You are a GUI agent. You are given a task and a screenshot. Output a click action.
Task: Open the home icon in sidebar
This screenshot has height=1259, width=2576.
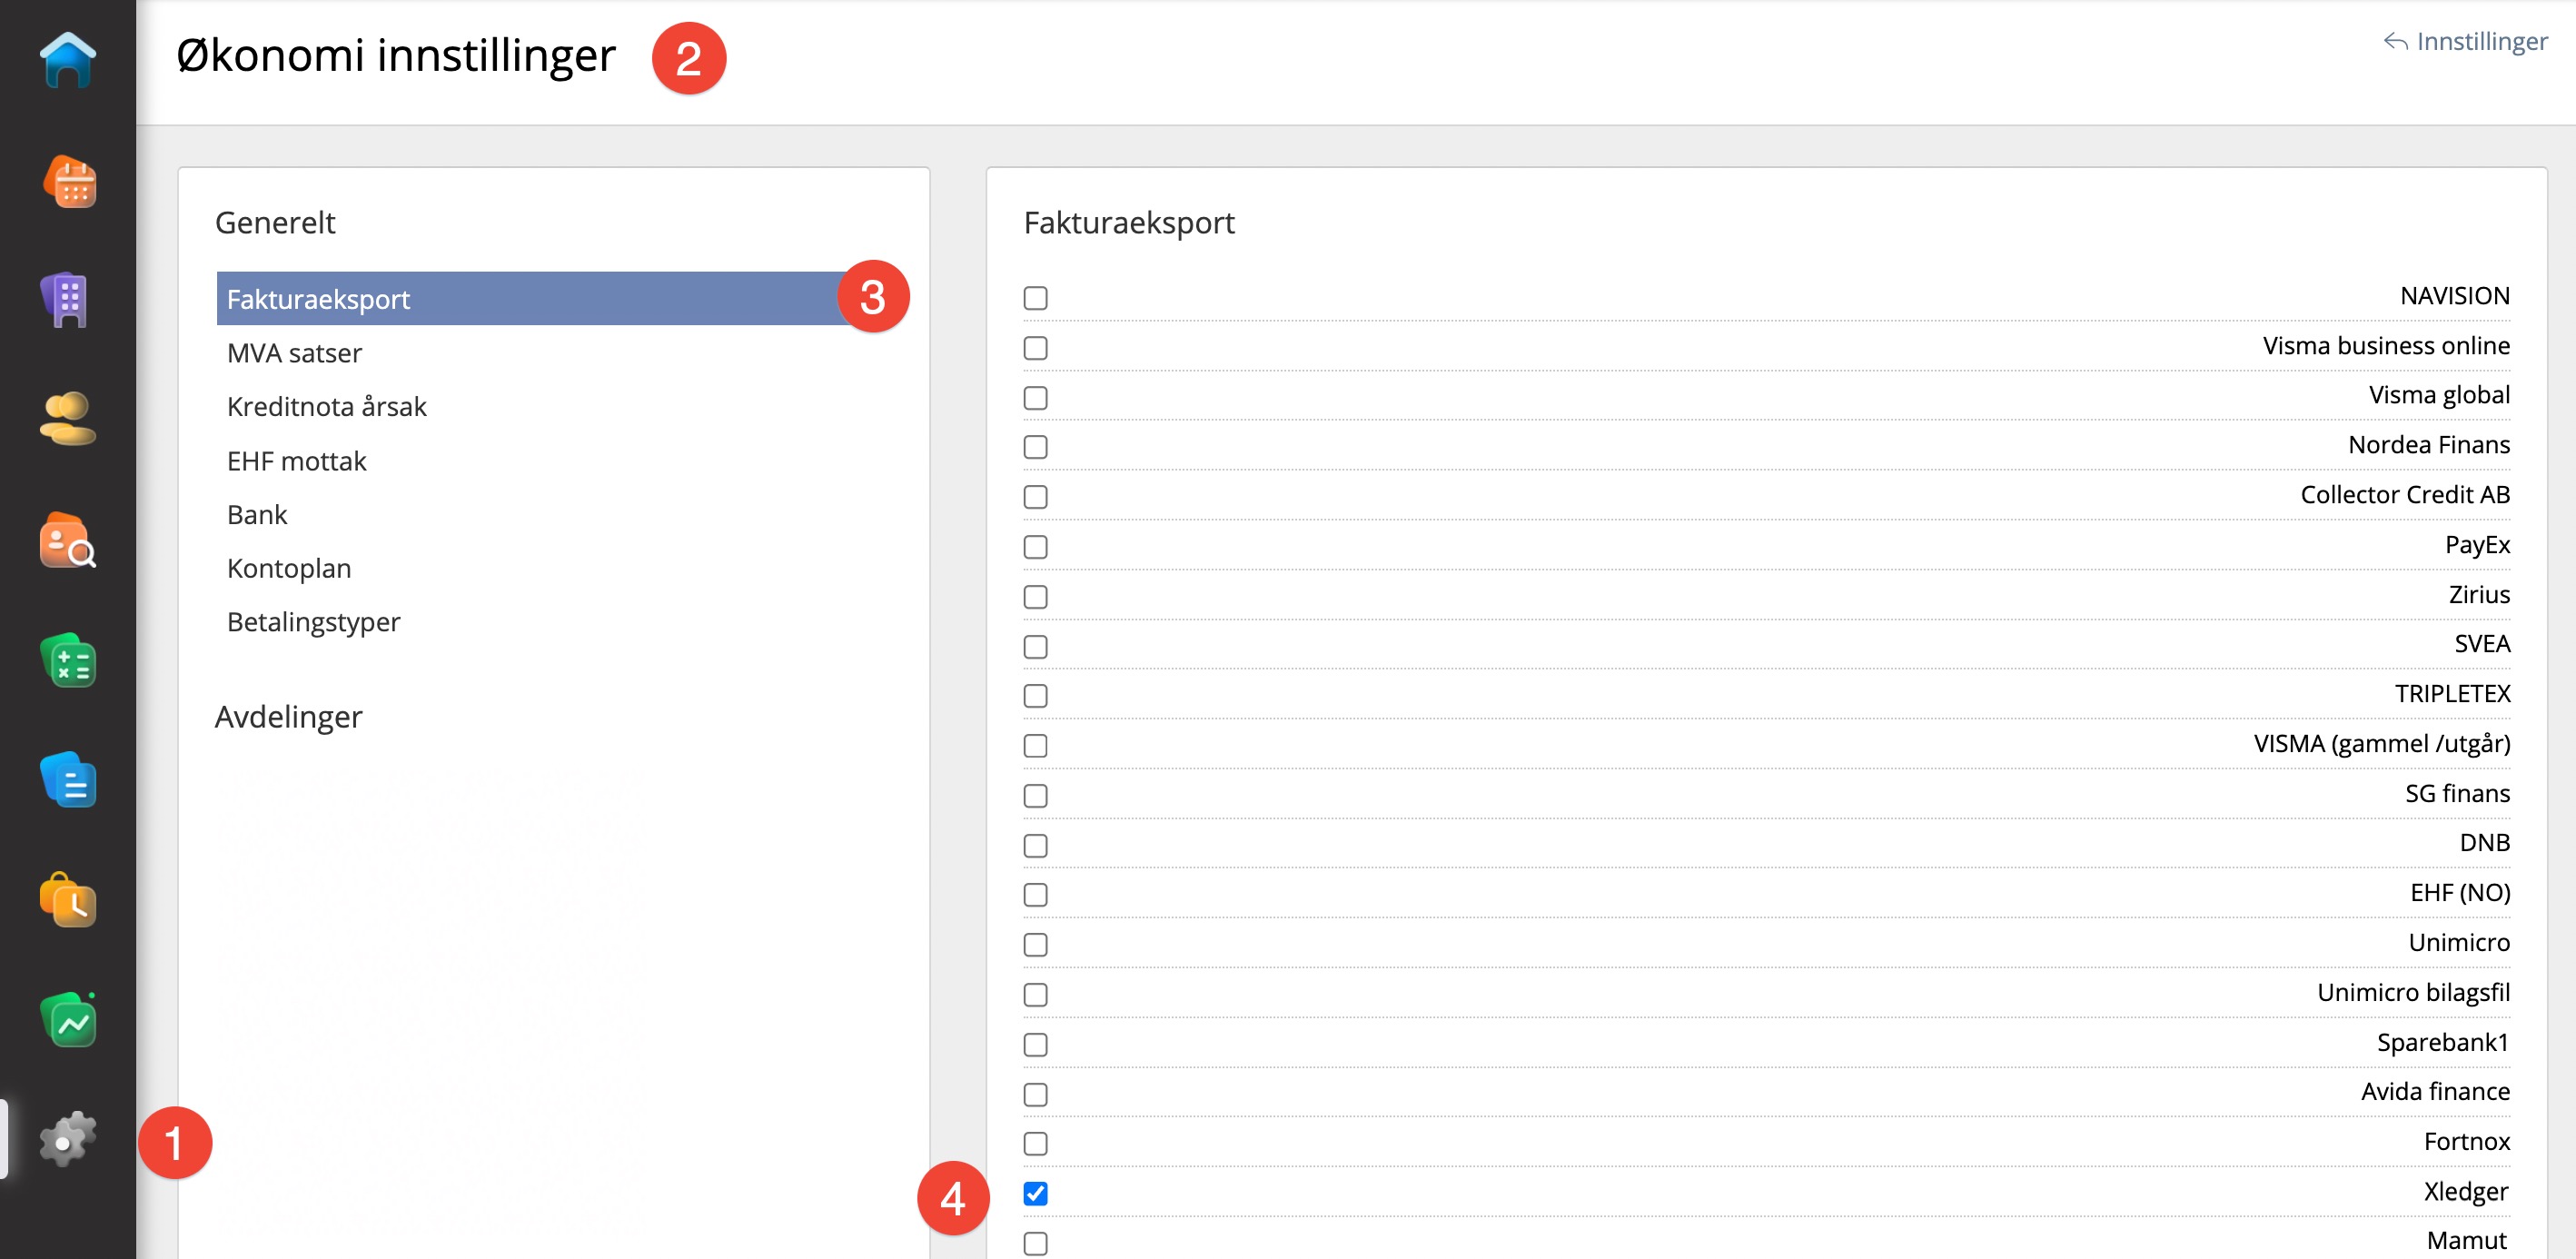[68, 60]
